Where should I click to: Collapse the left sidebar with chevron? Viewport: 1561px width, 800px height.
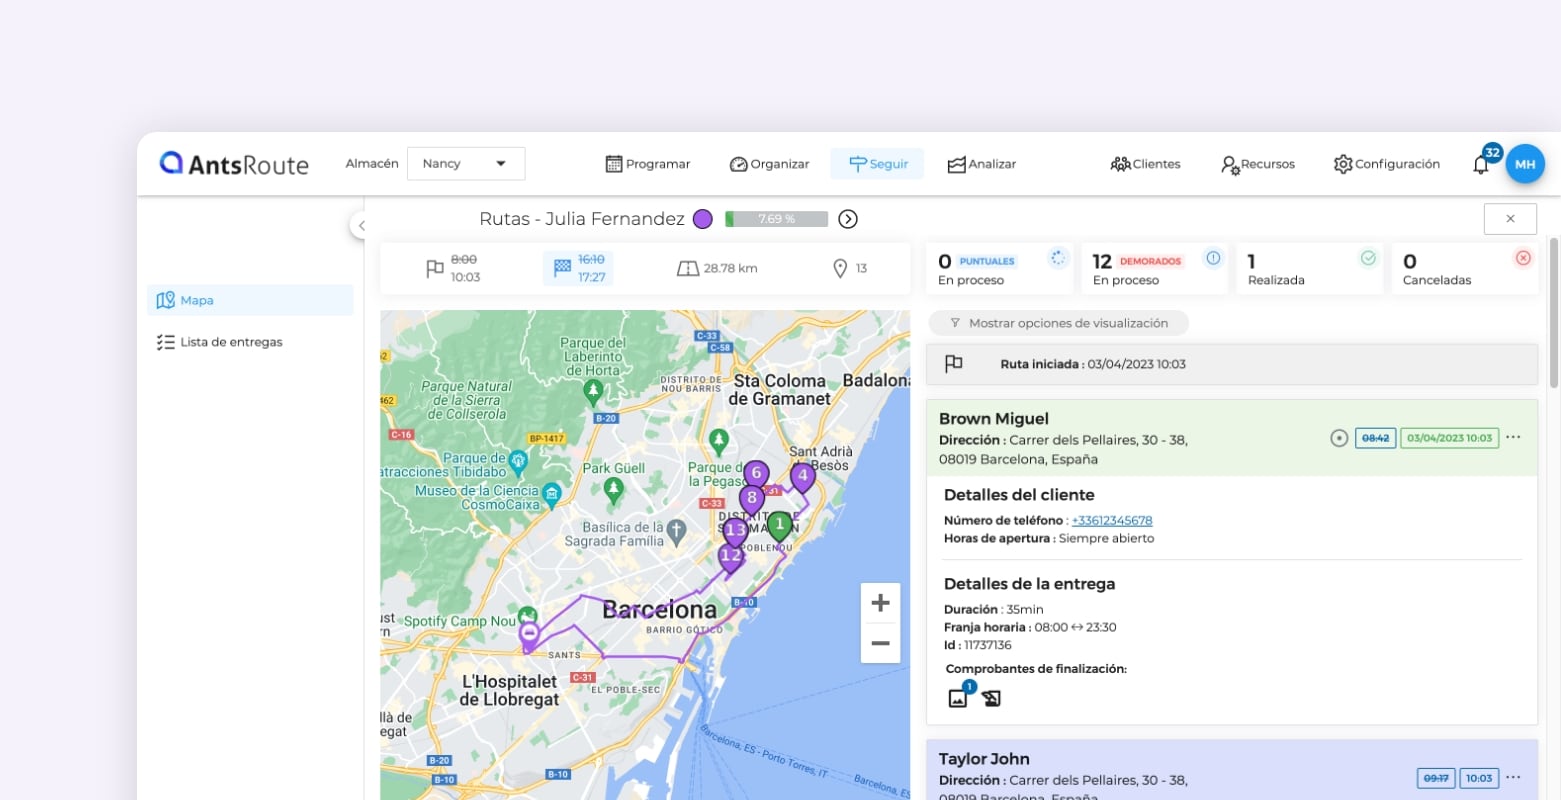point(358,225)
